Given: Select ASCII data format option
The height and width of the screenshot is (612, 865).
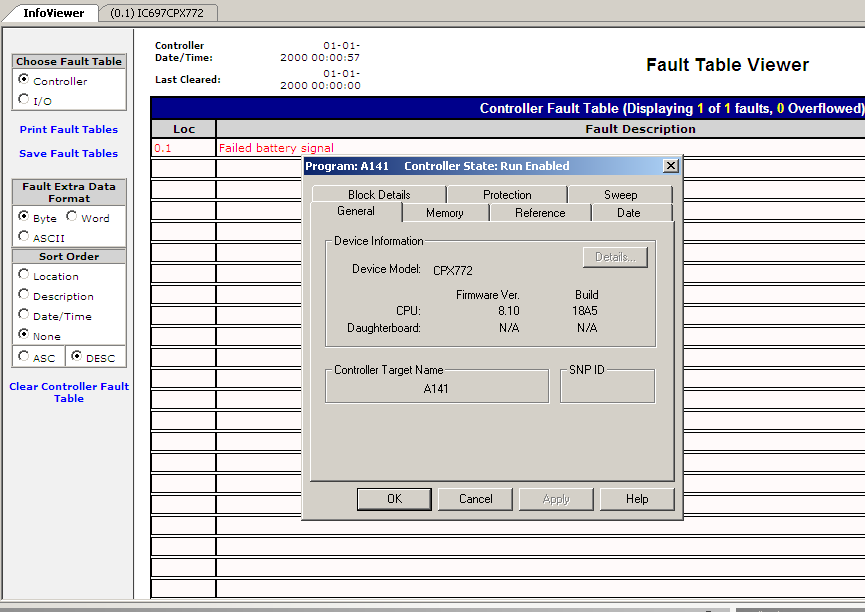Looking at the screenshot, I should coord(24,237).
